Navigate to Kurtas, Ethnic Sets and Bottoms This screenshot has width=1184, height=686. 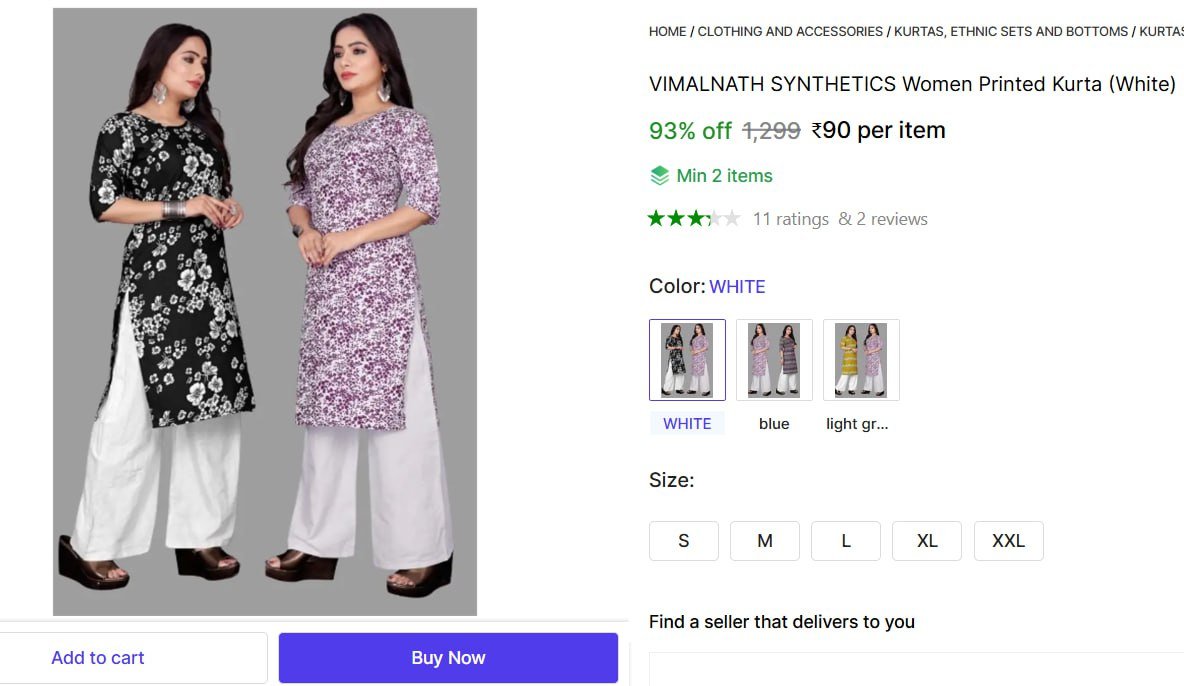pos(1011,32)
